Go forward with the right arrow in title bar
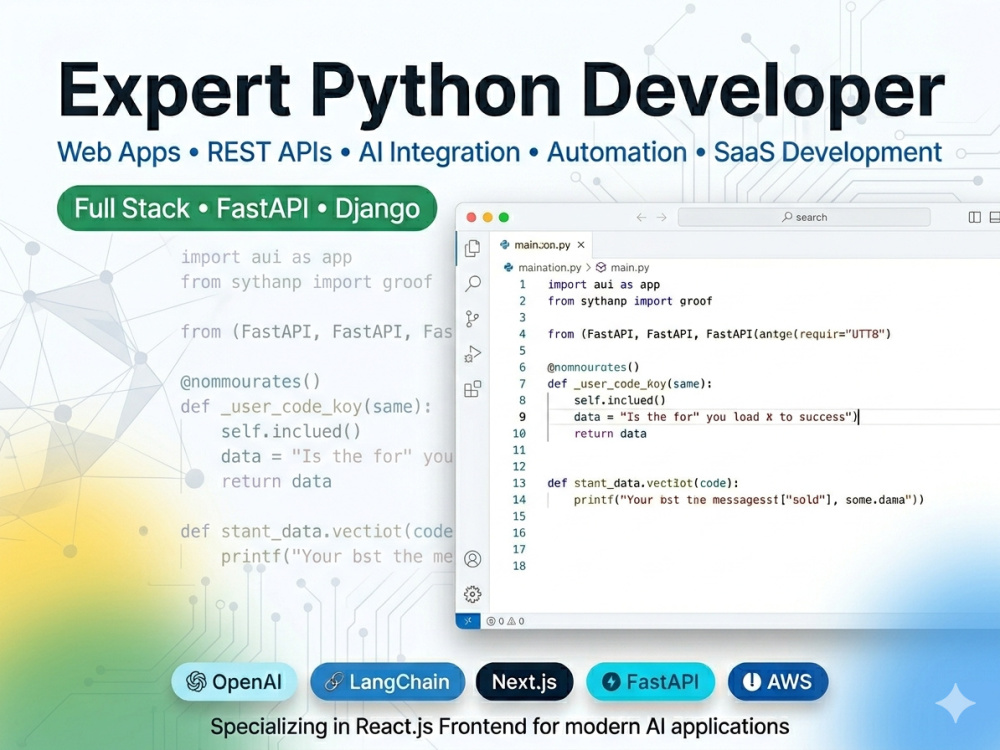 (662, 217)
